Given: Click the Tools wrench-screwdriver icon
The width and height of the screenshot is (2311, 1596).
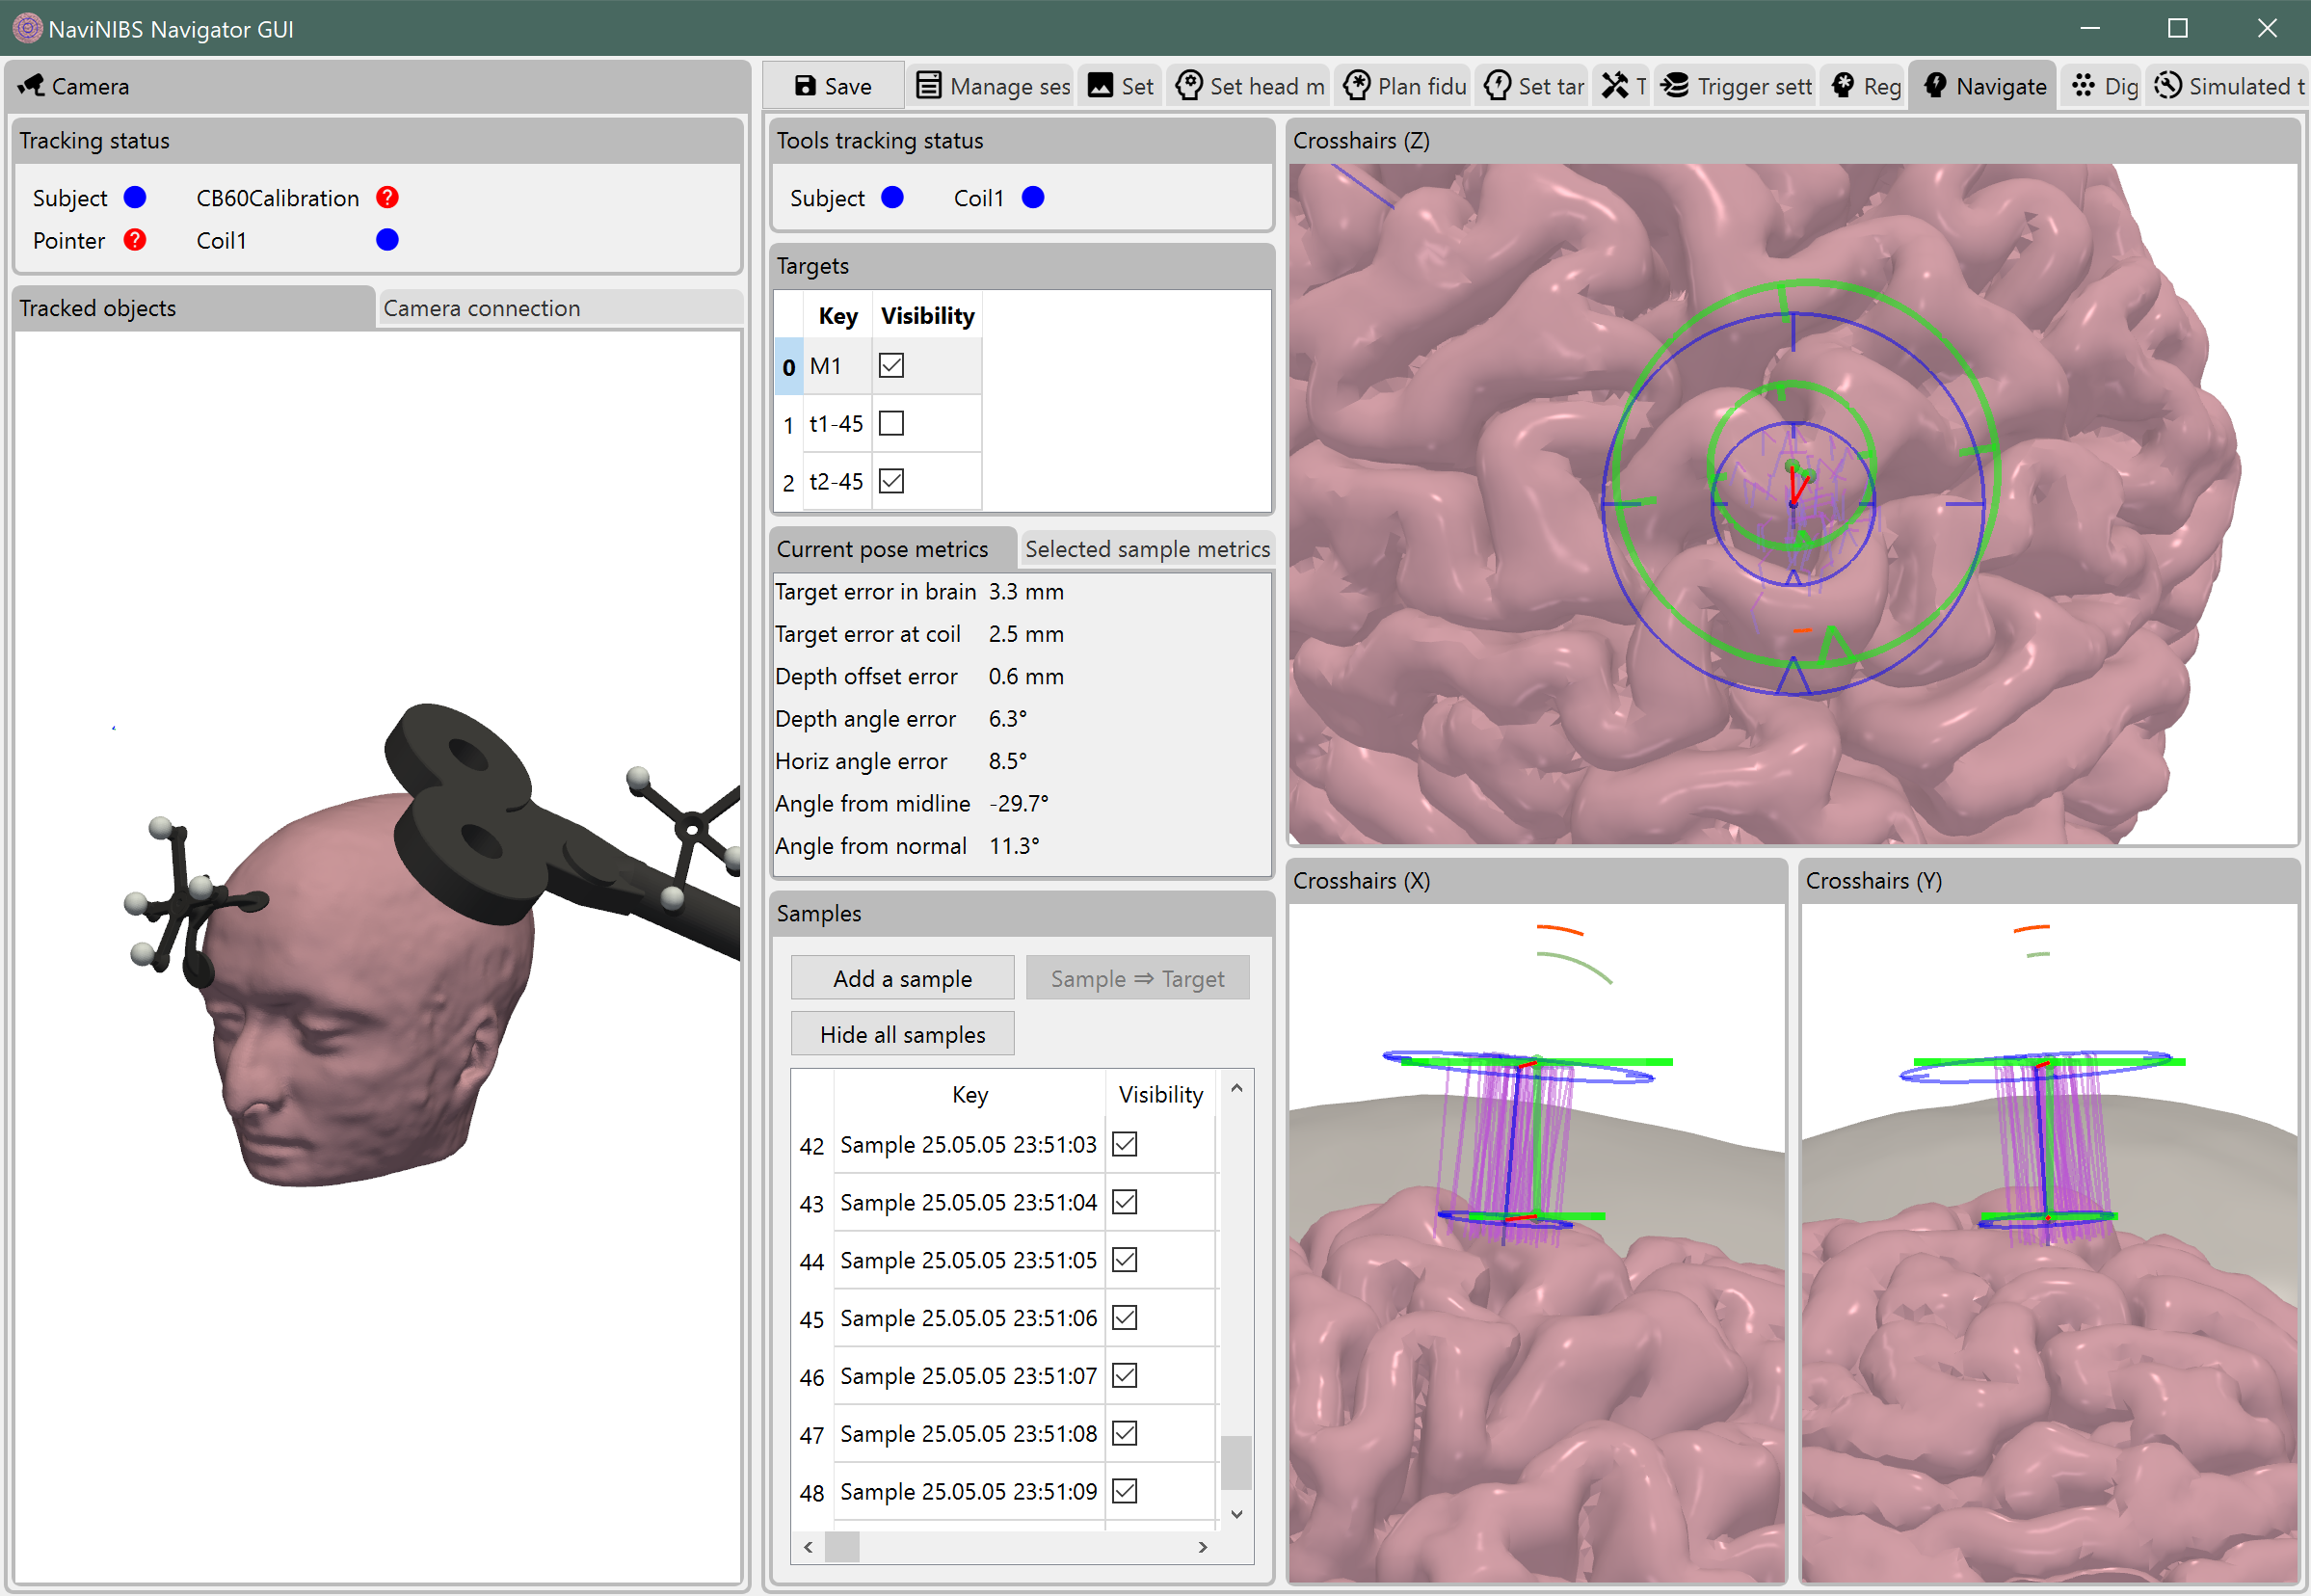Looking at the screenshot, I should pos(1615,86).
